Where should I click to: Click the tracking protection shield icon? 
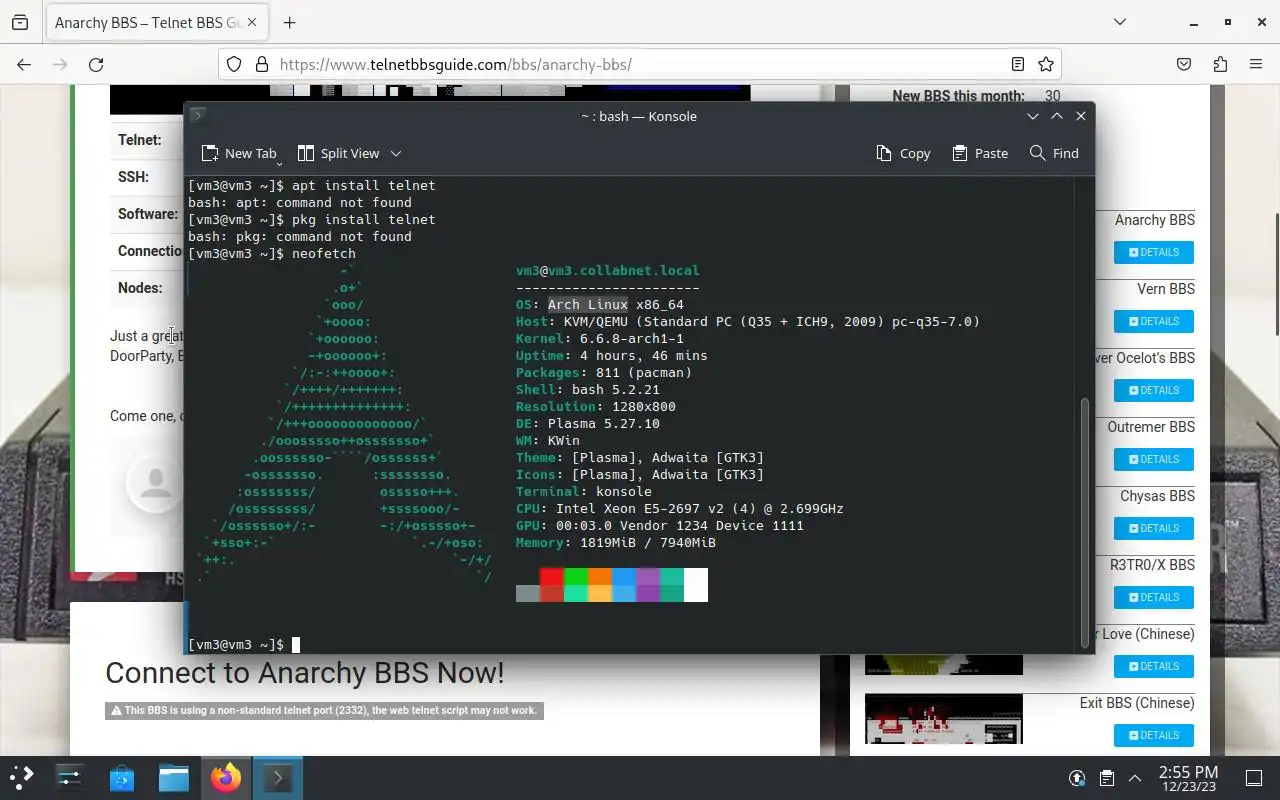233,64
